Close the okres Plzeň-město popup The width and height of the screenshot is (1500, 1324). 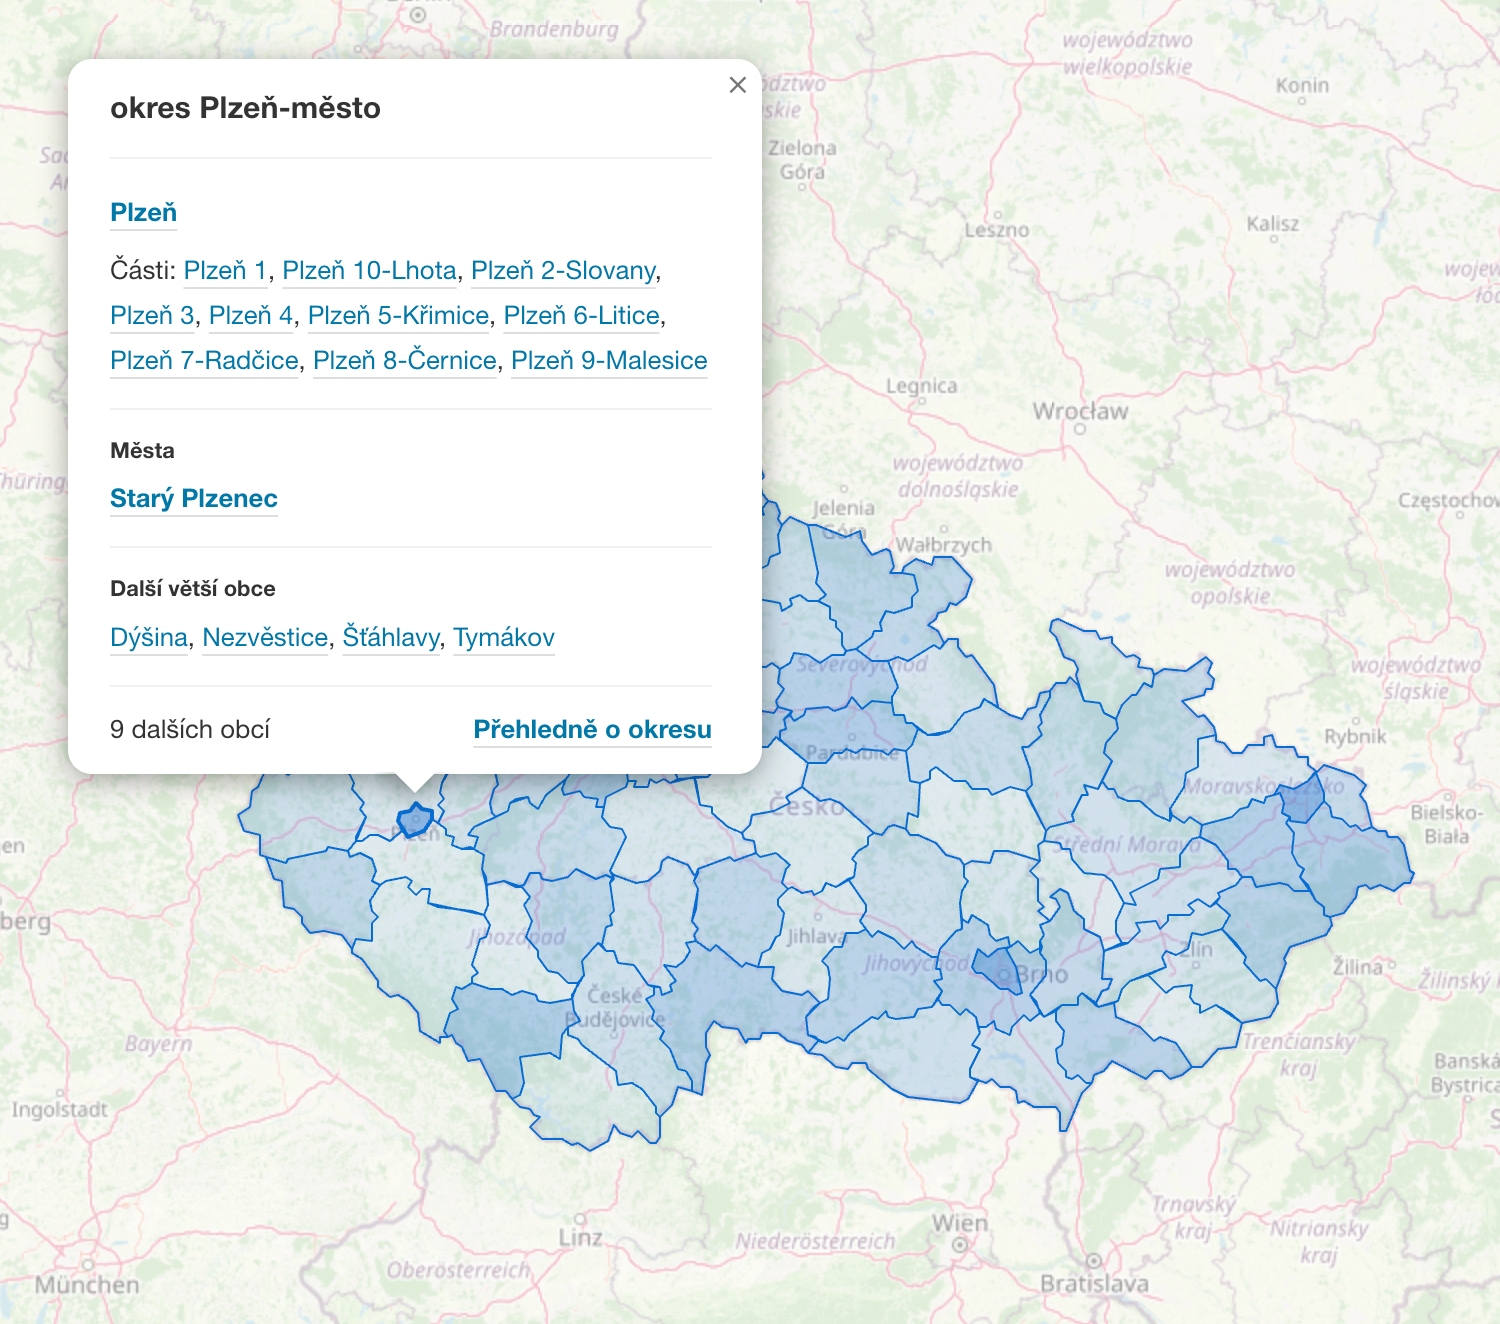[x=738, y=85]
